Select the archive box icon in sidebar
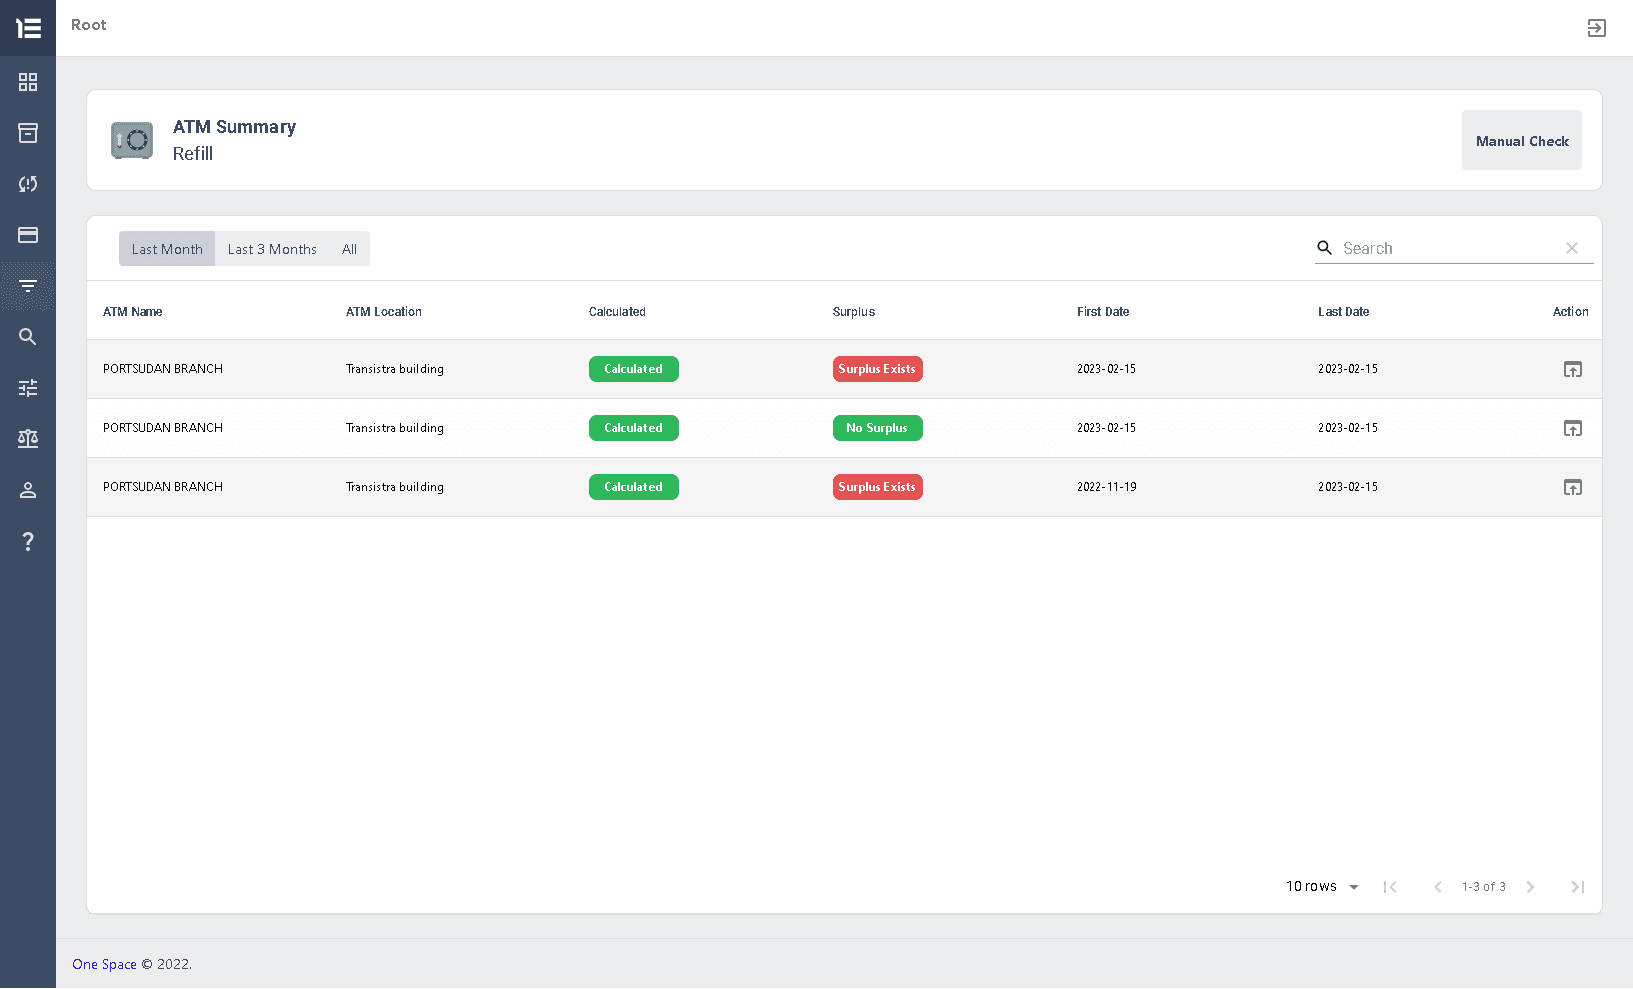 [27, 133]
